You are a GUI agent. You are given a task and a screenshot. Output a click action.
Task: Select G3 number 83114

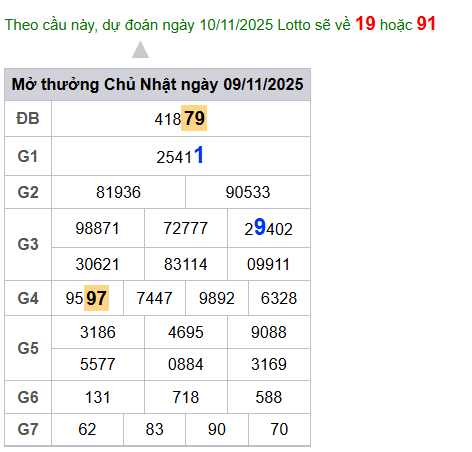(x=186, y=264)
